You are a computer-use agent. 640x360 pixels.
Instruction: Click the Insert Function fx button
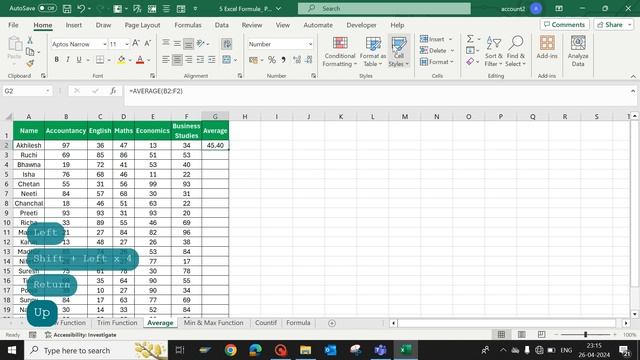coord(113,91)
